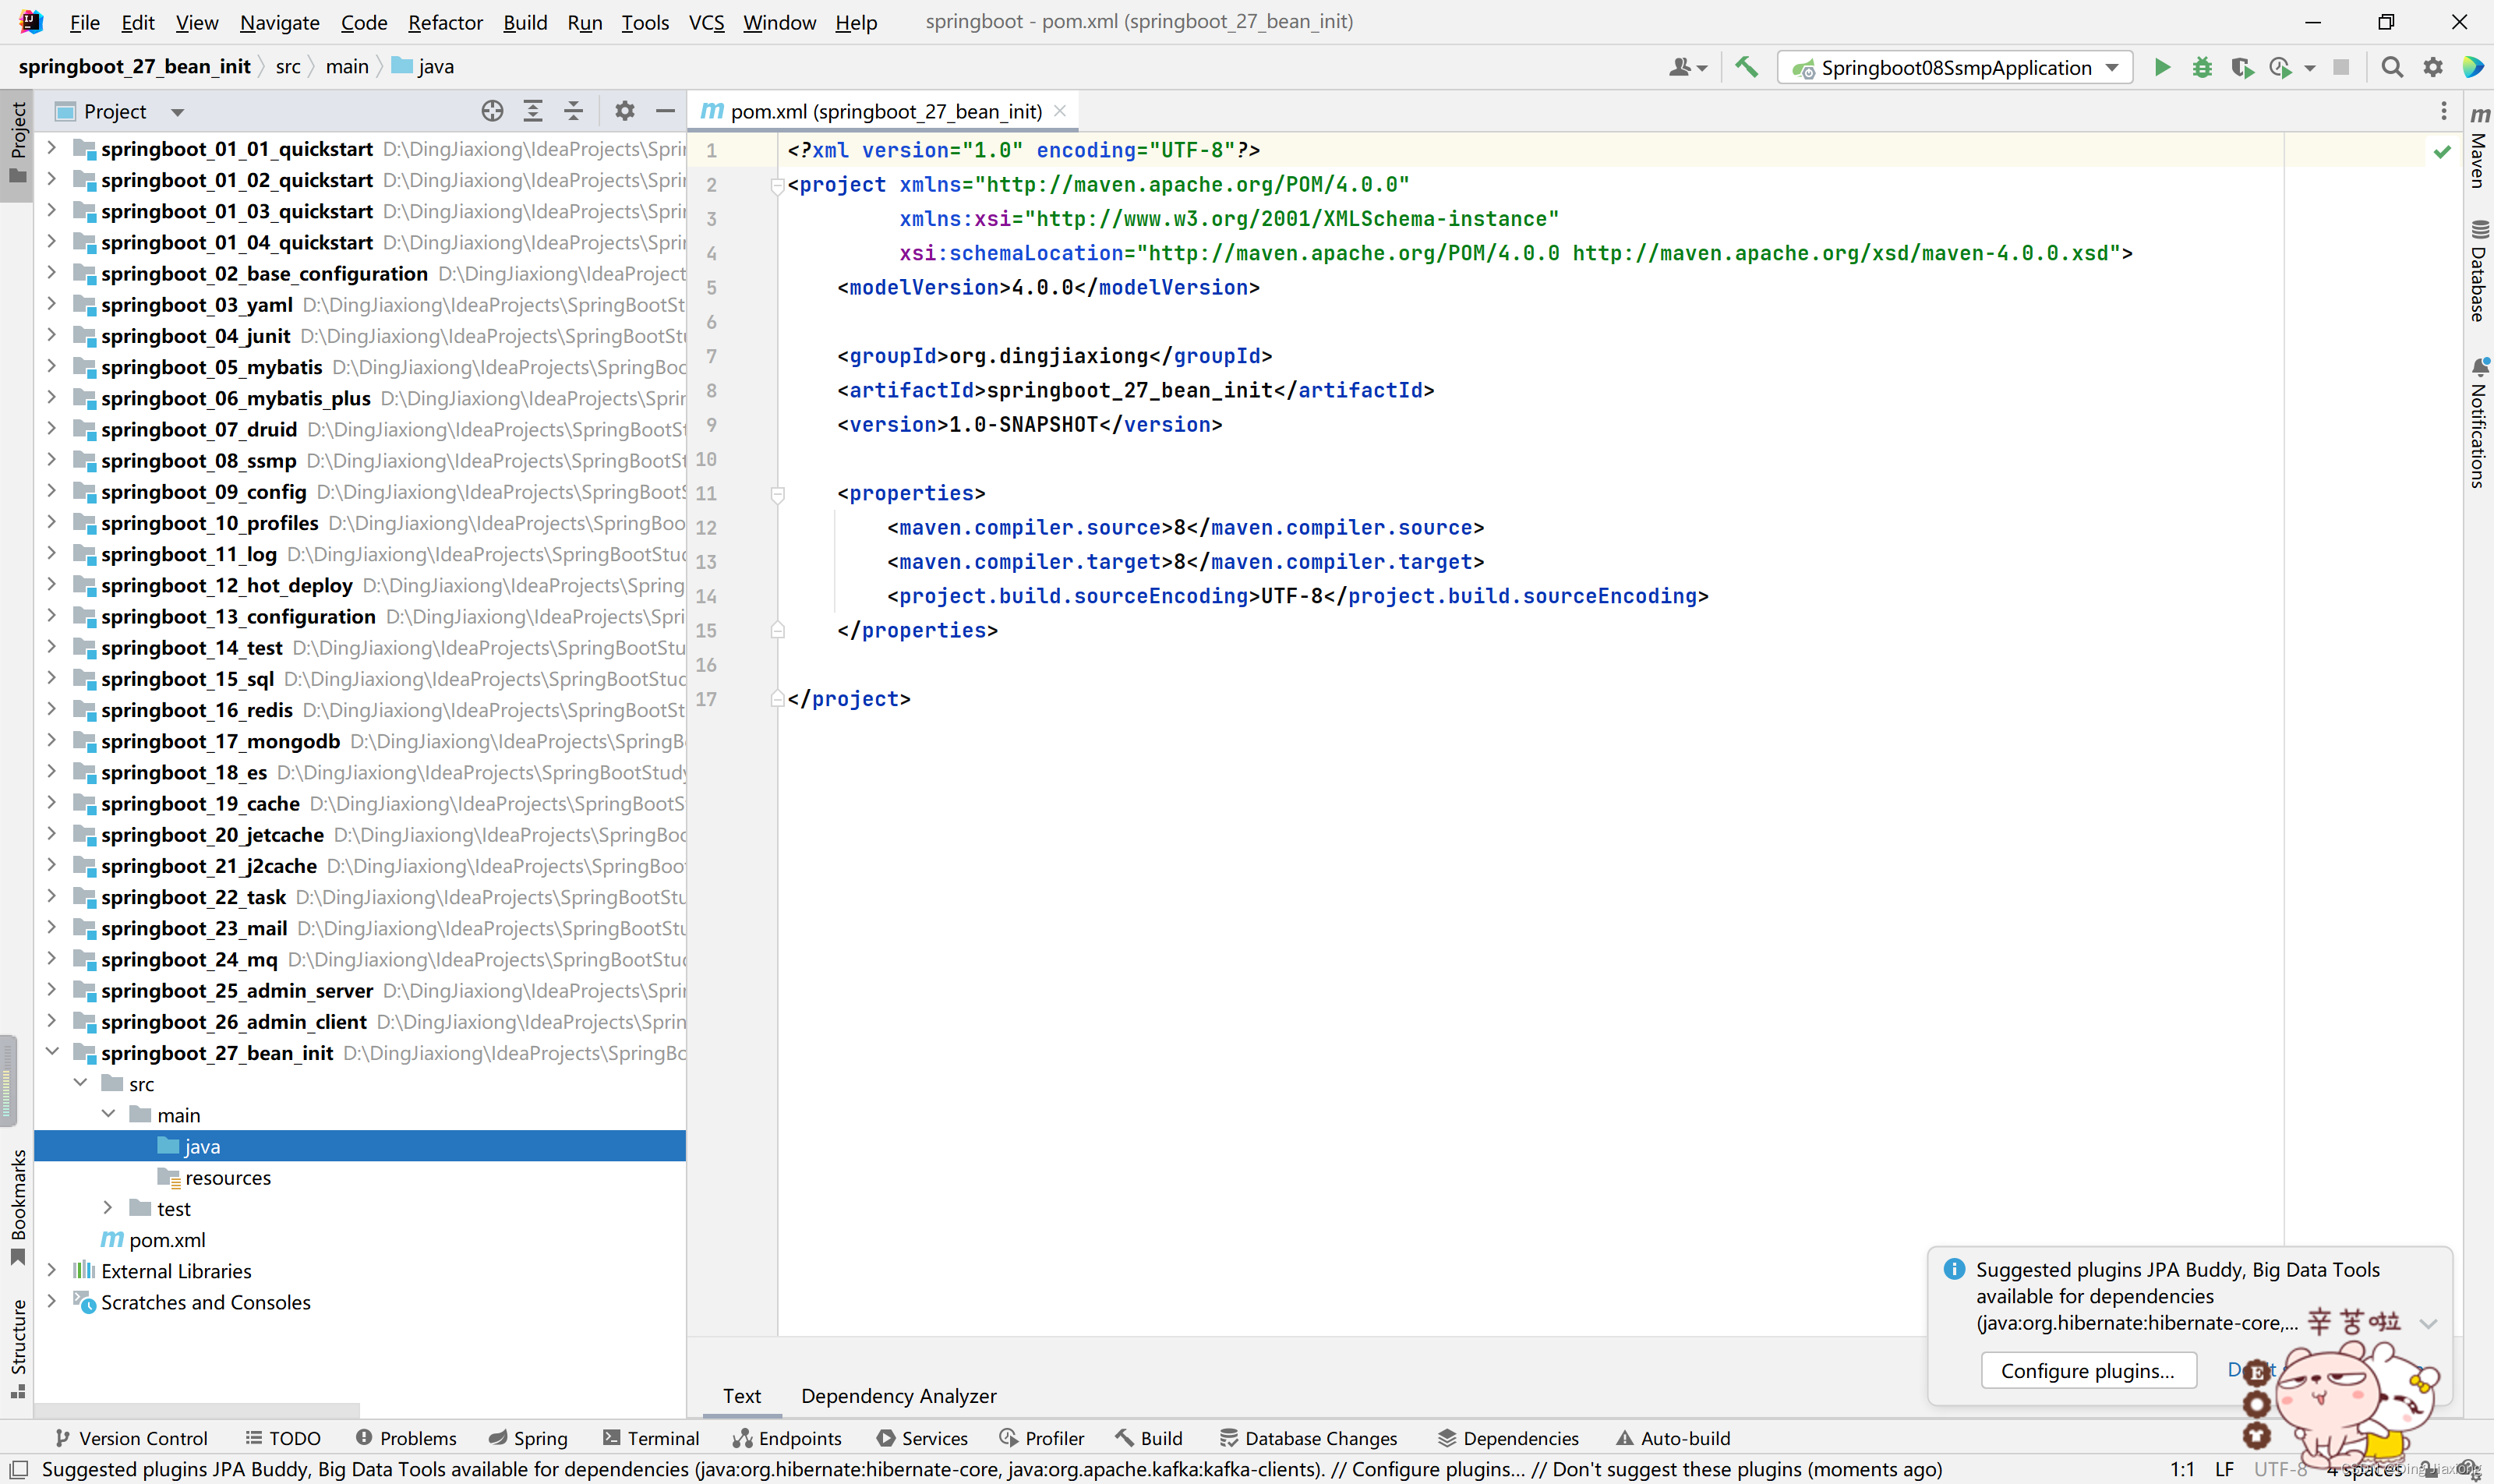Collapse the main folder

[x=108, y=1114]
